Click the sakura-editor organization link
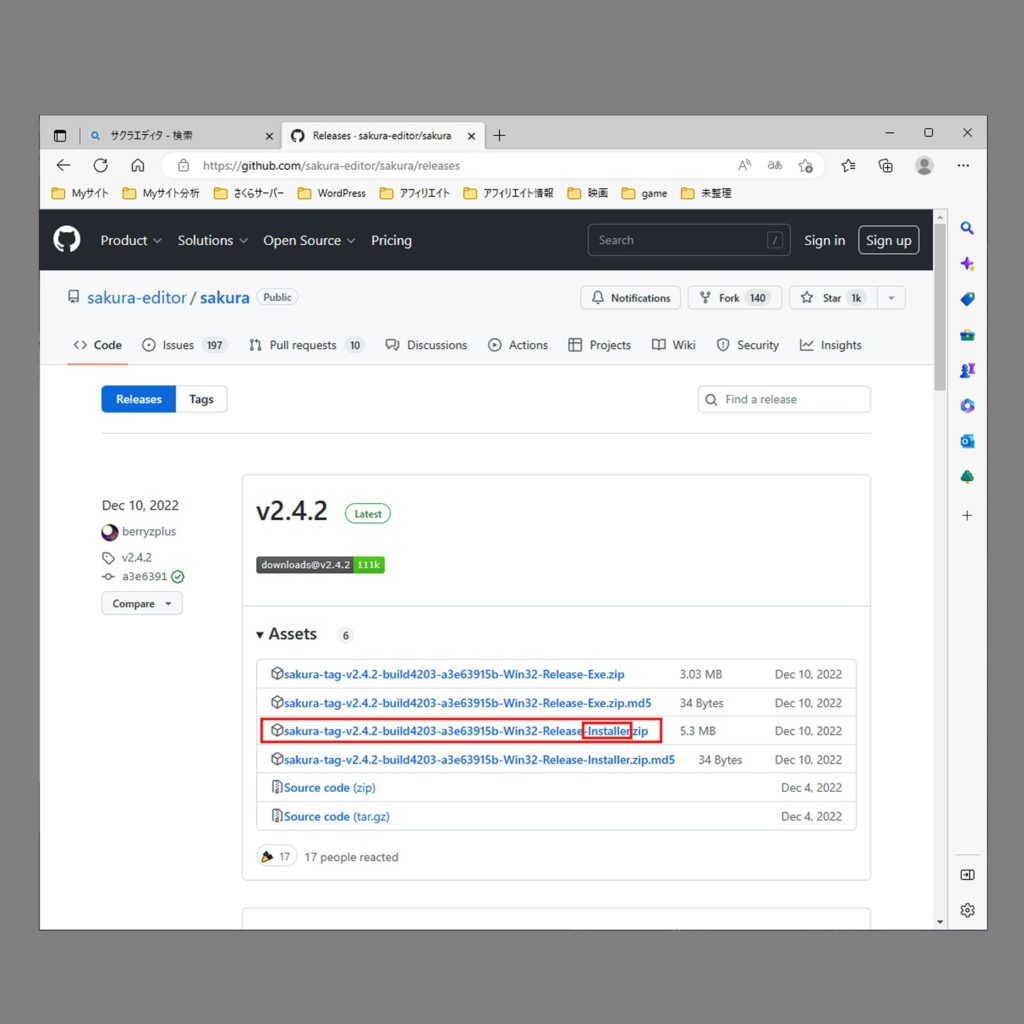The height and width of the screenshot is (1024, 1024). pyautogui.click(x=136, y=298)
